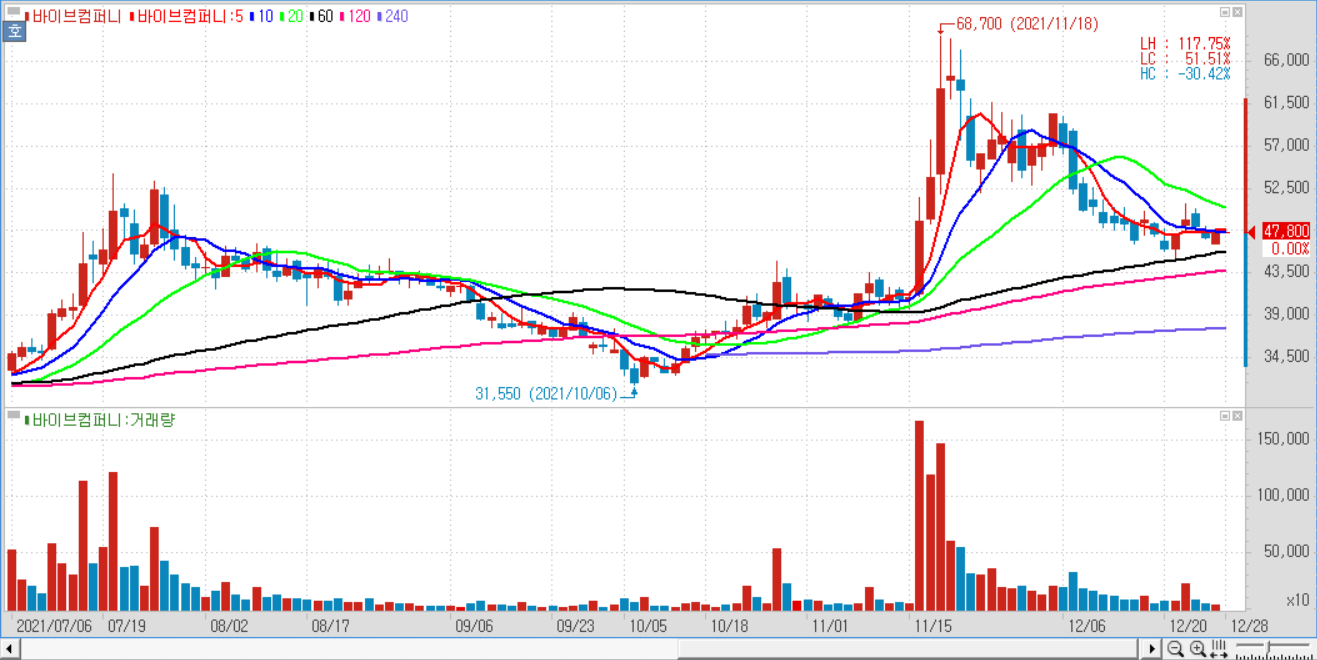Select the 20-day moving average legend
The height and width of the screenshot is (660, 1317).
[294, 16]
